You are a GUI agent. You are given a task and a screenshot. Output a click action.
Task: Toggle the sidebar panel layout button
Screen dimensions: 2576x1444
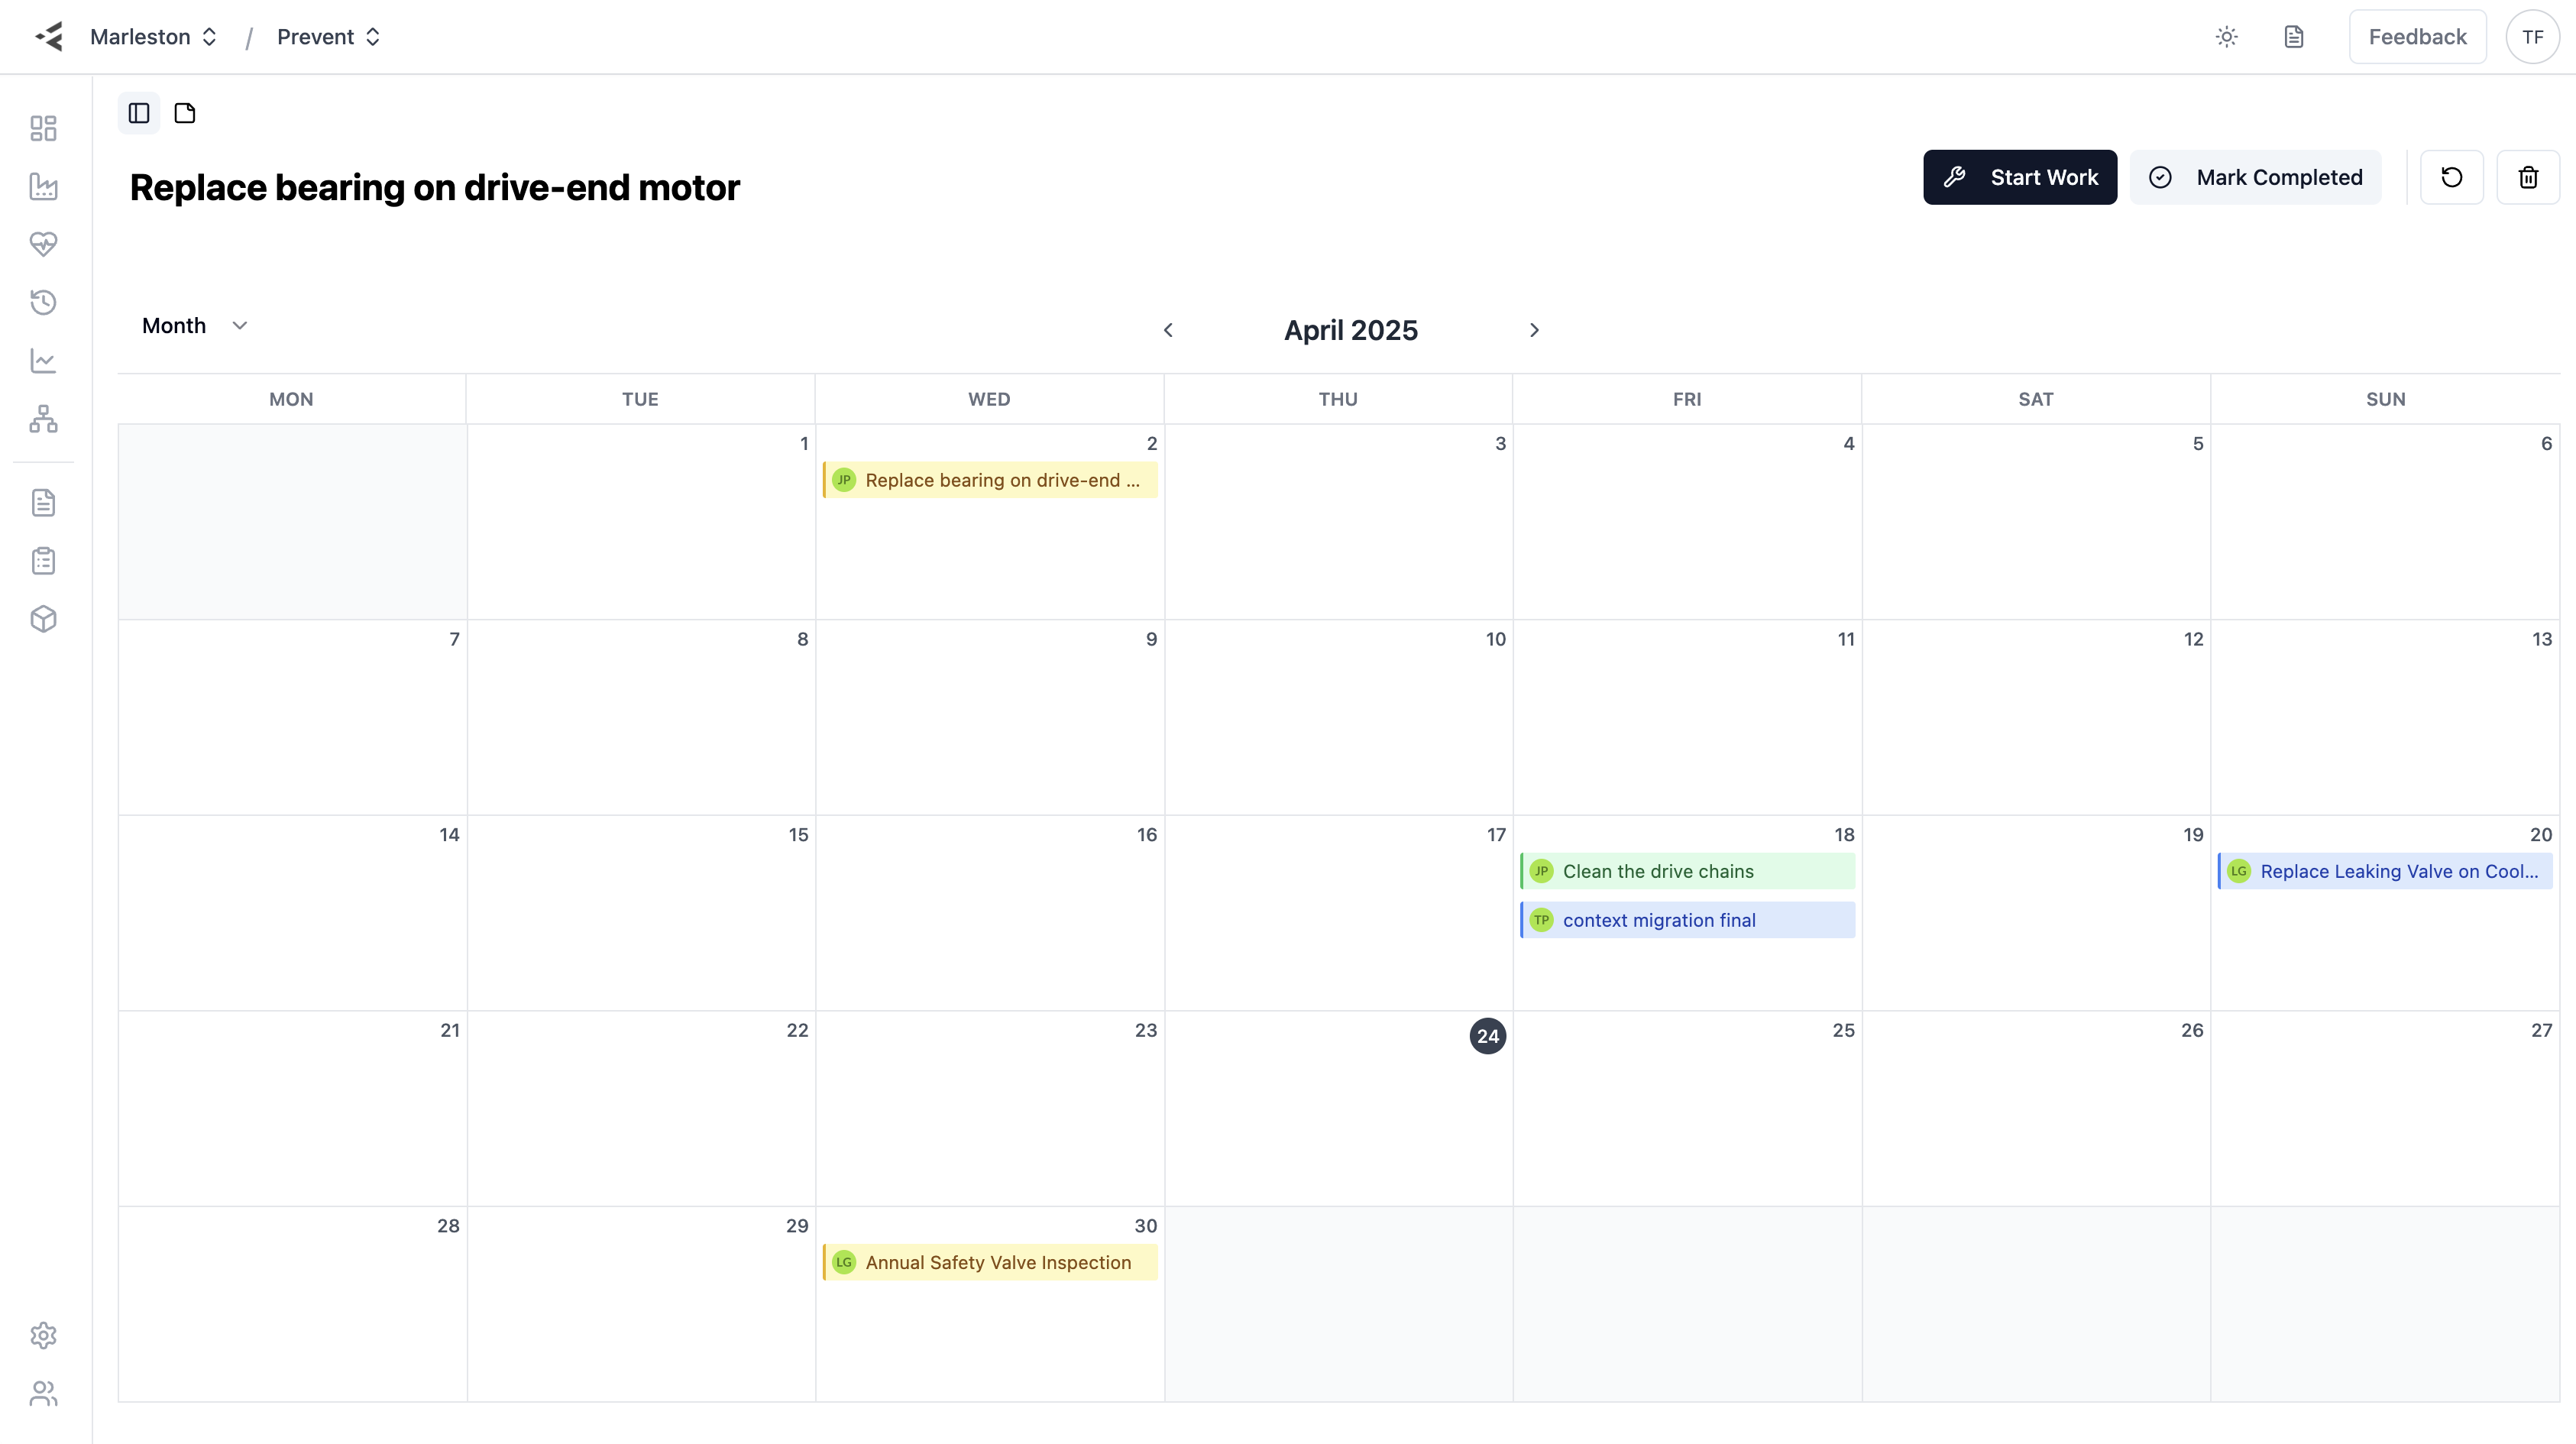click(x=139, y=113)
